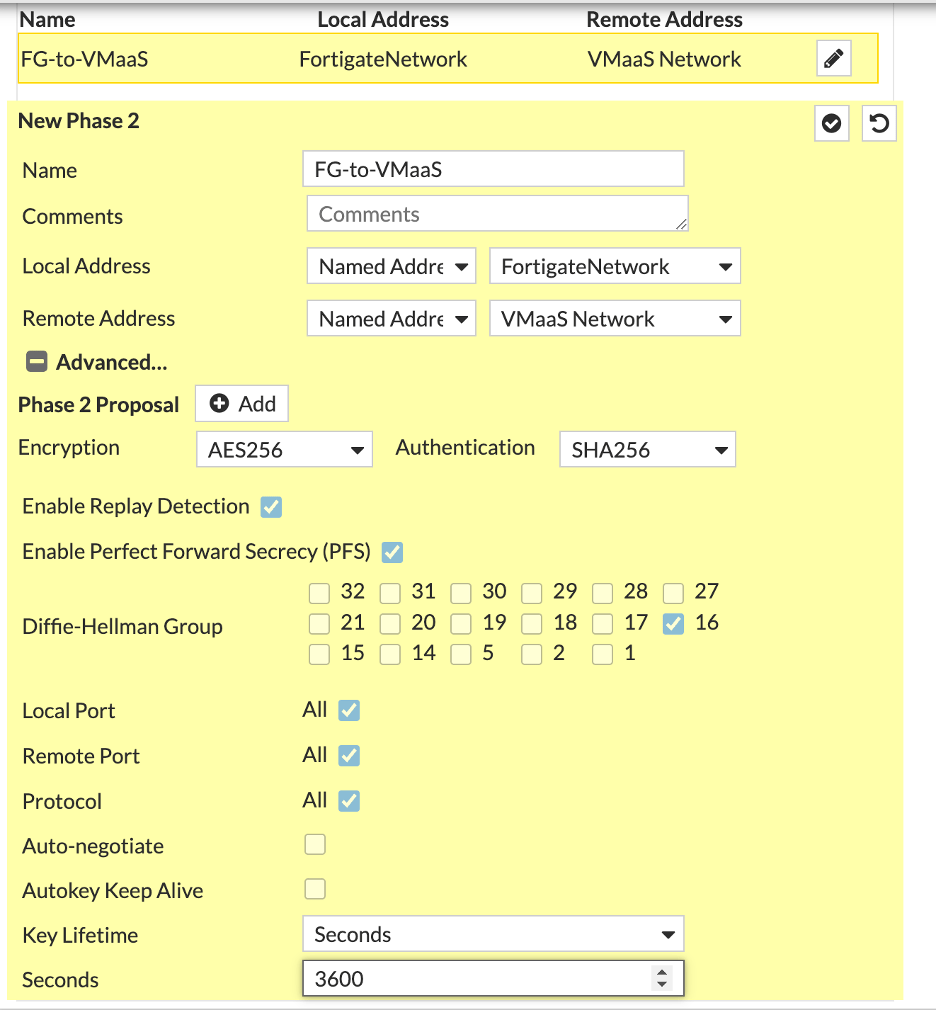Open the FortigateNetwork local address dropdown
This screenshot has width=936, height=1010.
pos(615,267)
